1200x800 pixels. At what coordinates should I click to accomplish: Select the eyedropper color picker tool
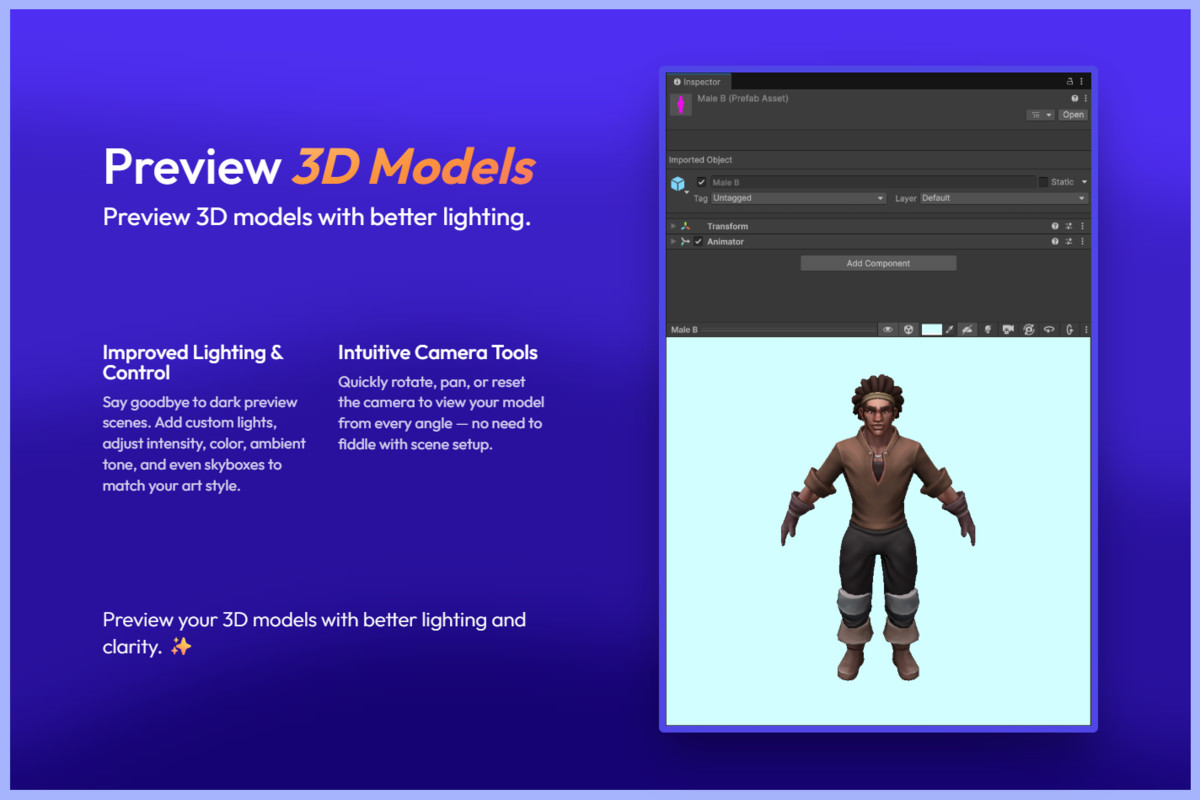point(949,329)
